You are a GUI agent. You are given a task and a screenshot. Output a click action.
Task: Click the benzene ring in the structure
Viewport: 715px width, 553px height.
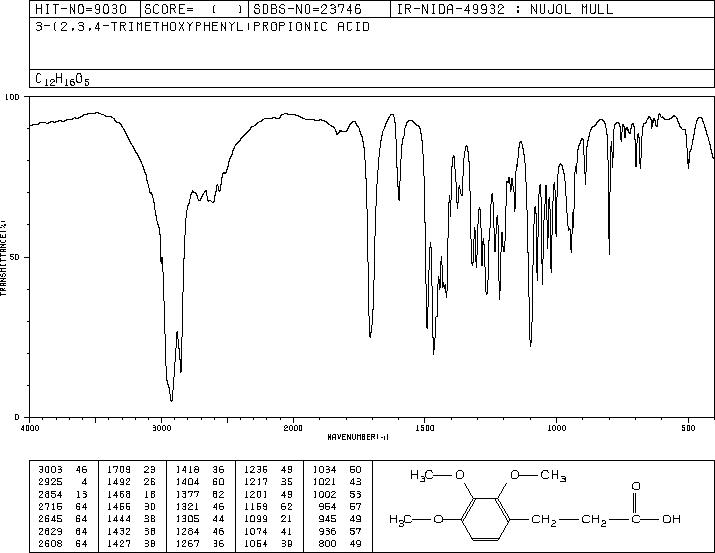[x=486, y=519]
